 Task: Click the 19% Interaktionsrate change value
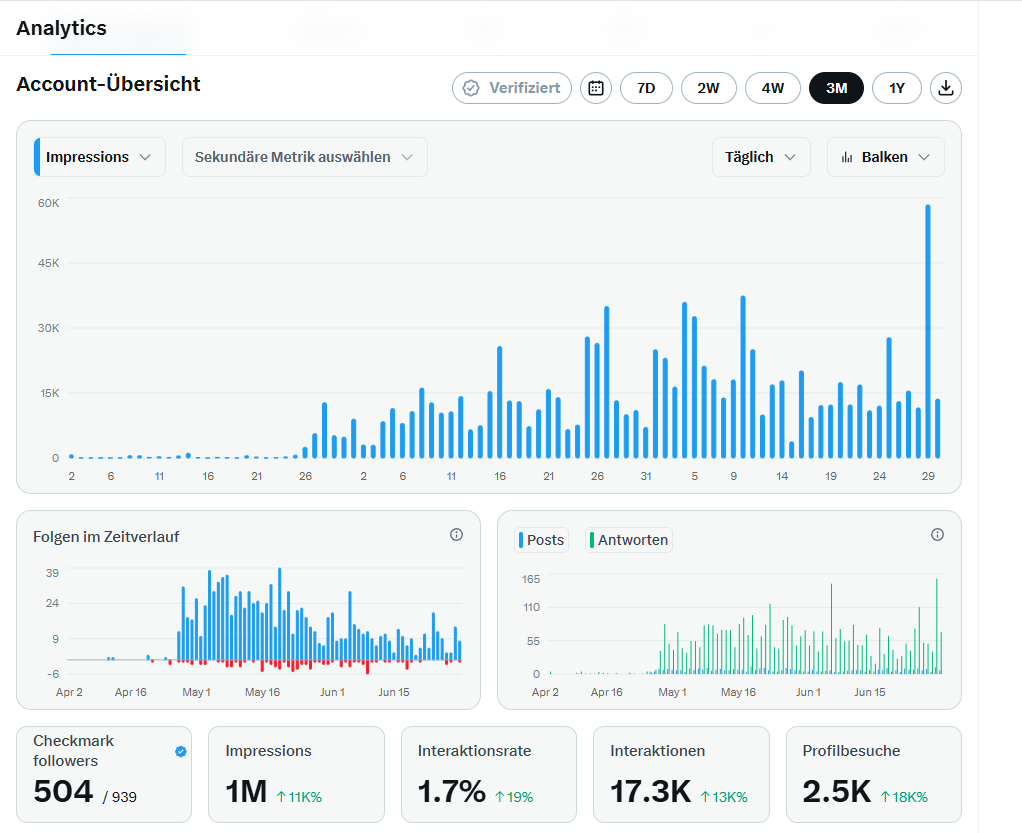coord(514,796)
